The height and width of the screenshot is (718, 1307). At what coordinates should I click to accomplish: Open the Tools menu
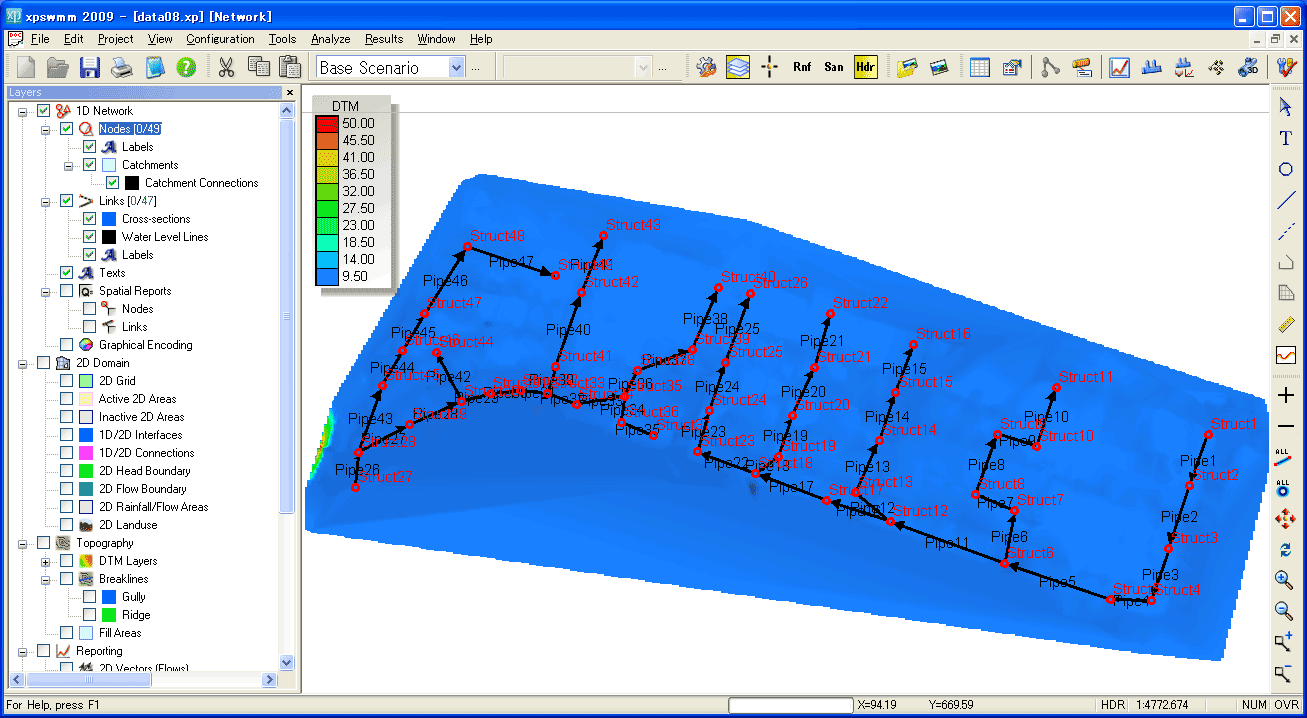point(282,39)
